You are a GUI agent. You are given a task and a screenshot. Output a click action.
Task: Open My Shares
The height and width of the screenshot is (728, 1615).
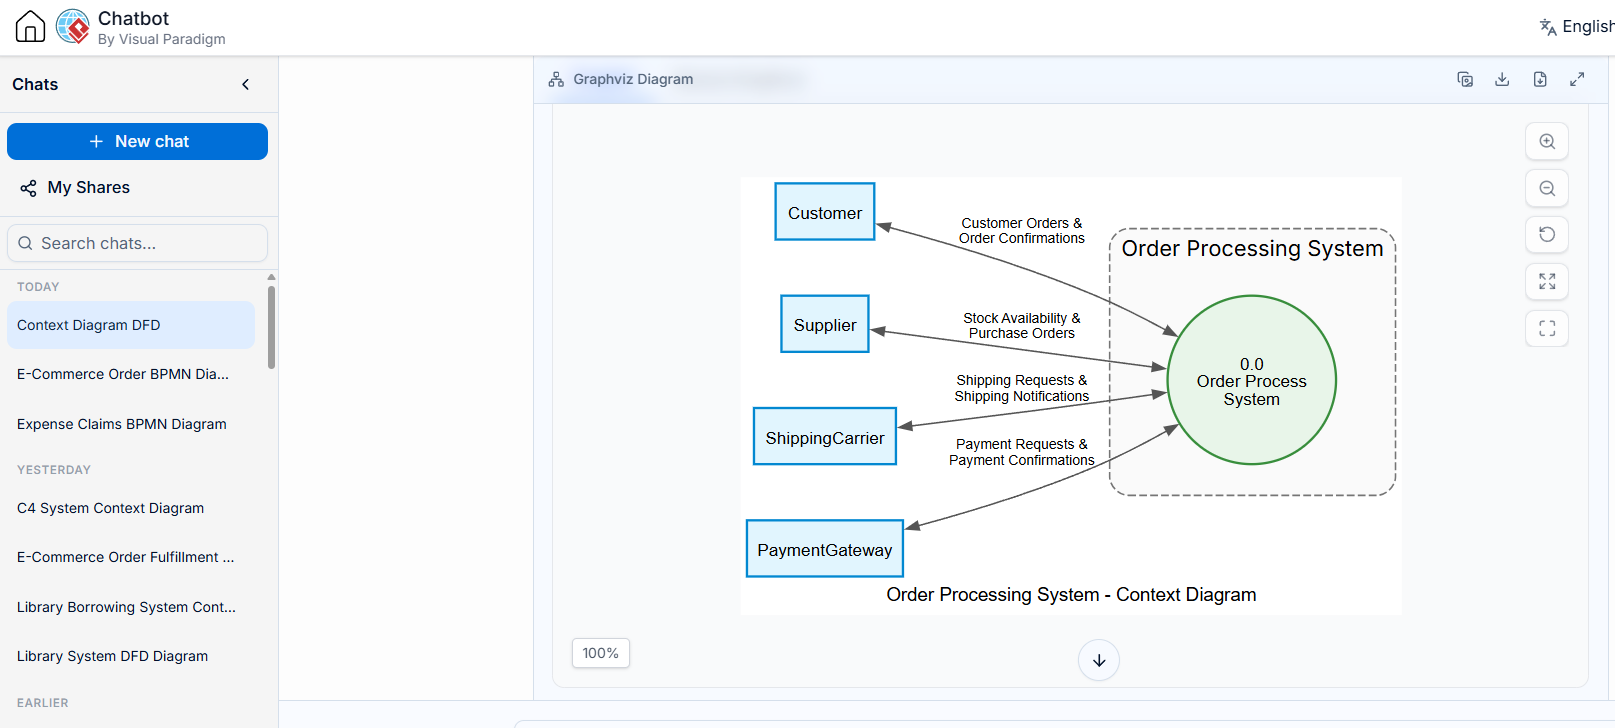(x=75, y=188)
